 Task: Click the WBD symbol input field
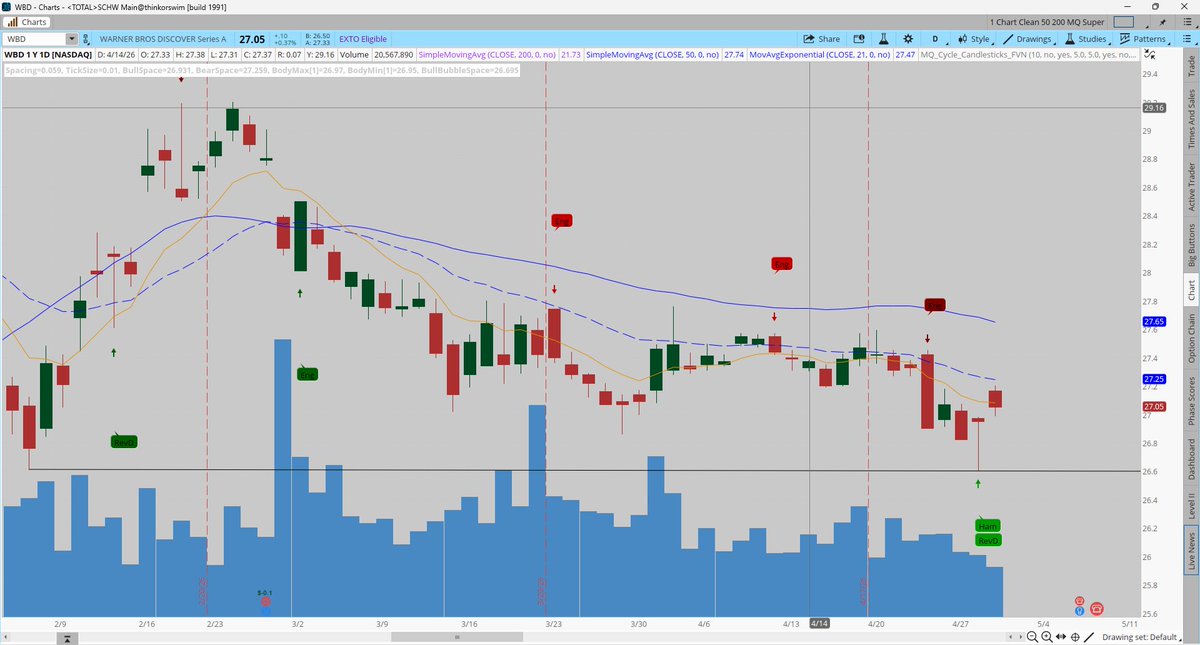click(35, 39)
